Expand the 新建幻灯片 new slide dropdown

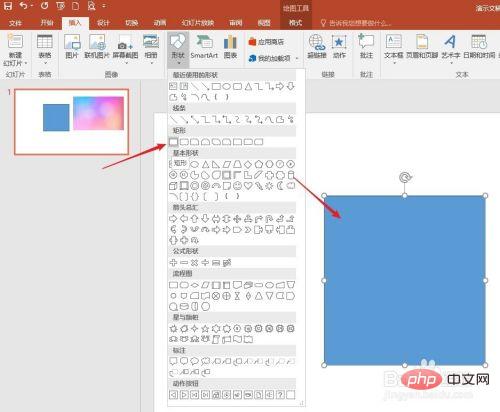15,63
